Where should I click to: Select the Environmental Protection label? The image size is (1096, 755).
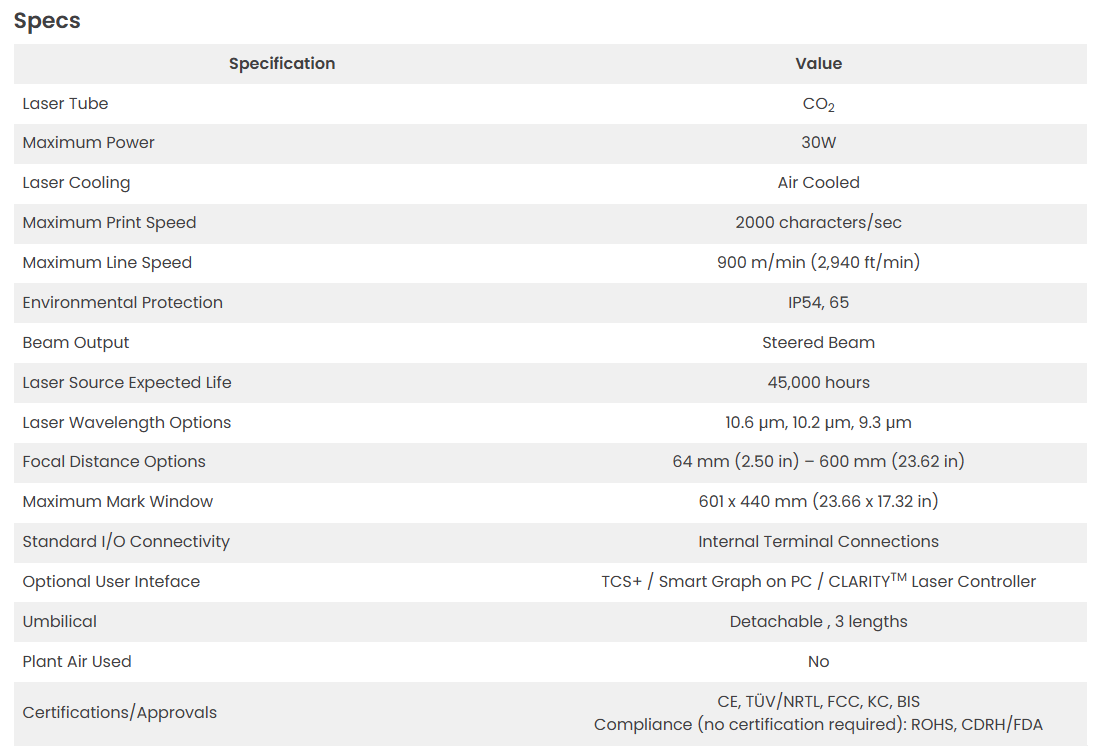coord(122,303)
